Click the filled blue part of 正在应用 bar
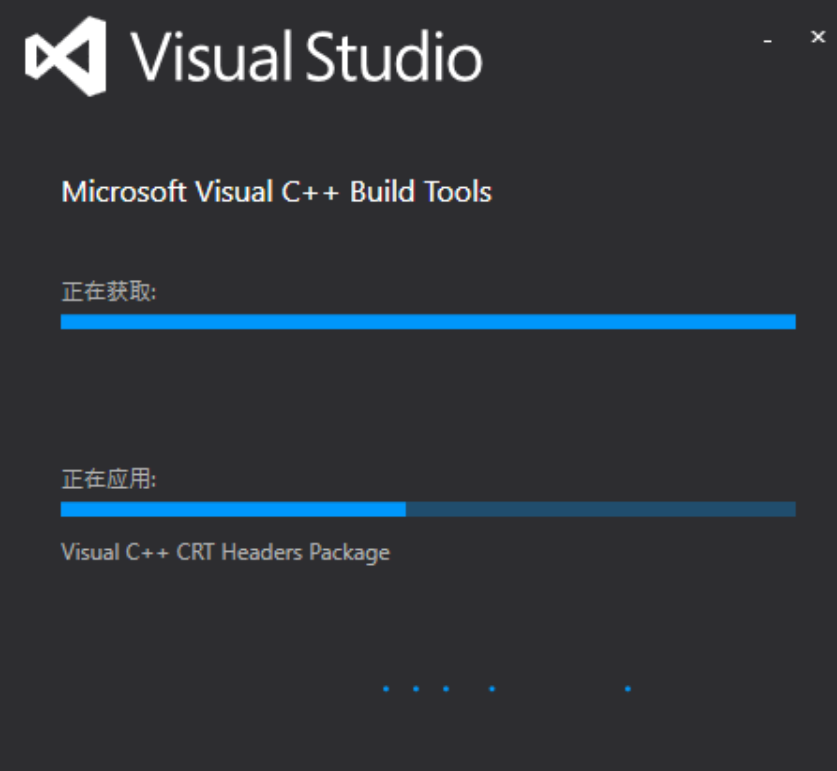 click(233, 509)
